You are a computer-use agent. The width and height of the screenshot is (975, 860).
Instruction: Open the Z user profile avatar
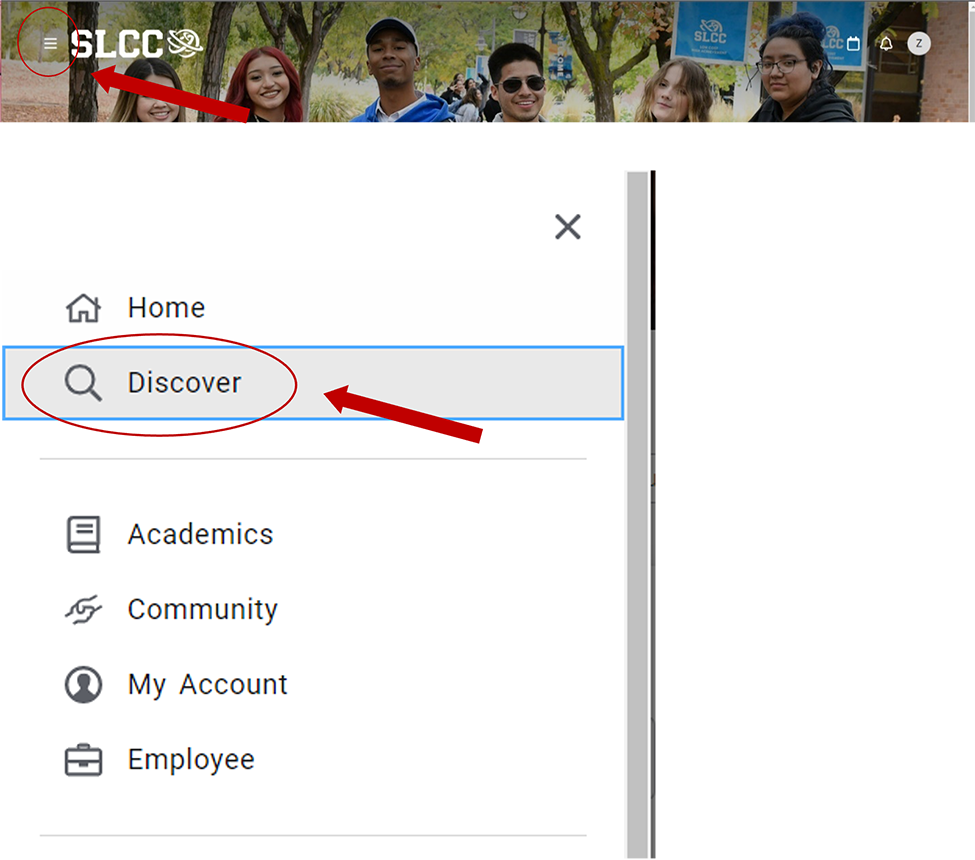point(919,44)
